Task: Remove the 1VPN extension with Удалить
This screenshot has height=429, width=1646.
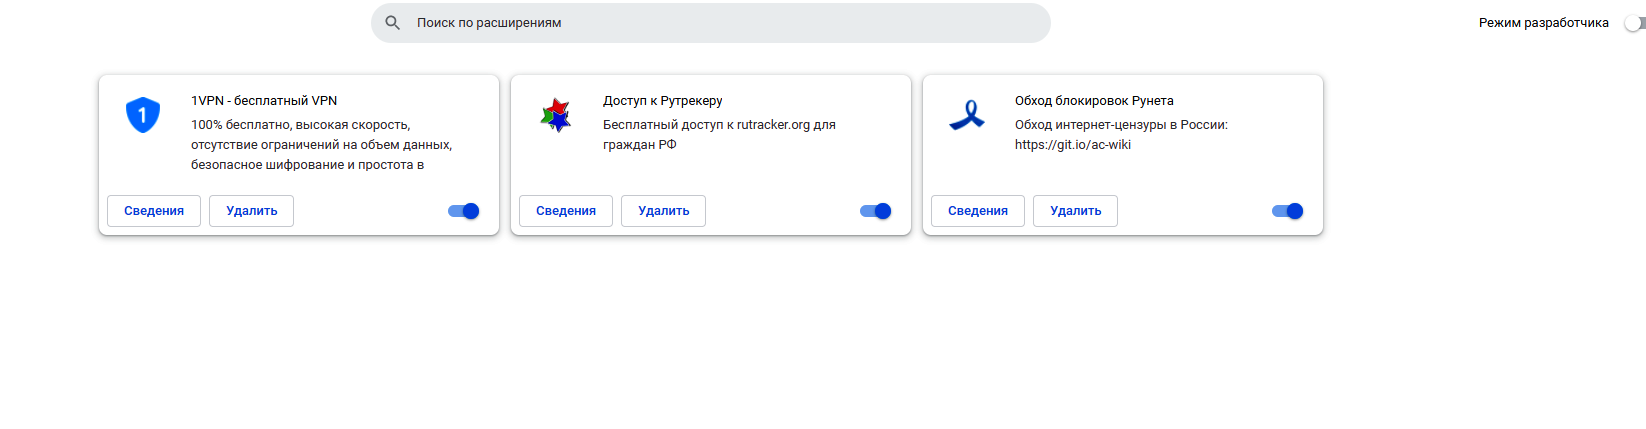Action: 251,211
